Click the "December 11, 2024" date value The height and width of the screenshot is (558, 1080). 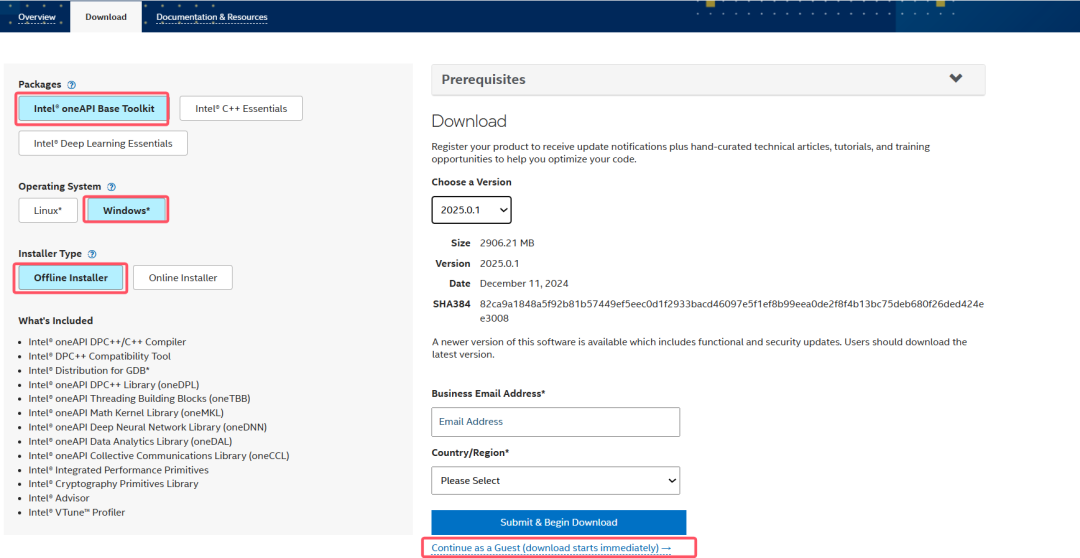click(524, 283)
